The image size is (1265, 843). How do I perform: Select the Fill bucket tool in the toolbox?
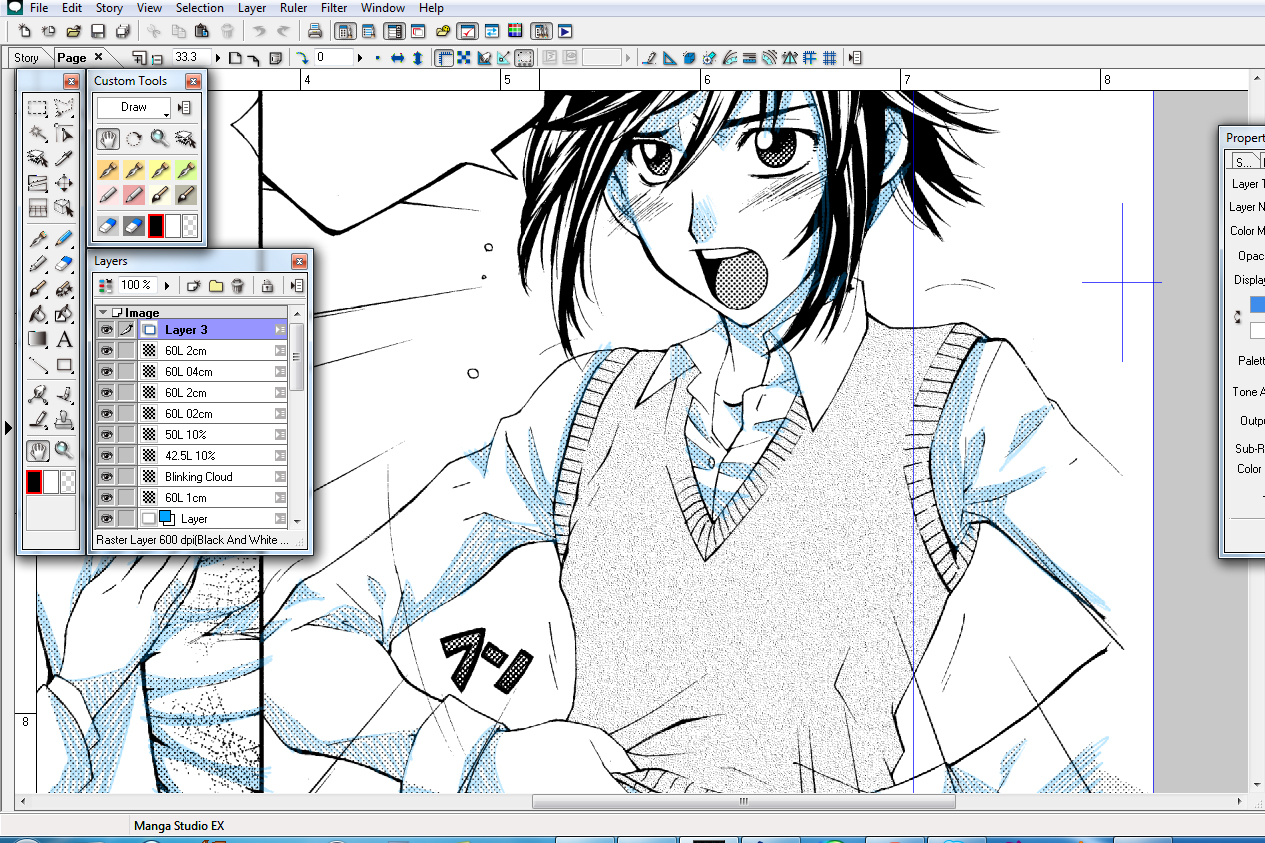38,314
